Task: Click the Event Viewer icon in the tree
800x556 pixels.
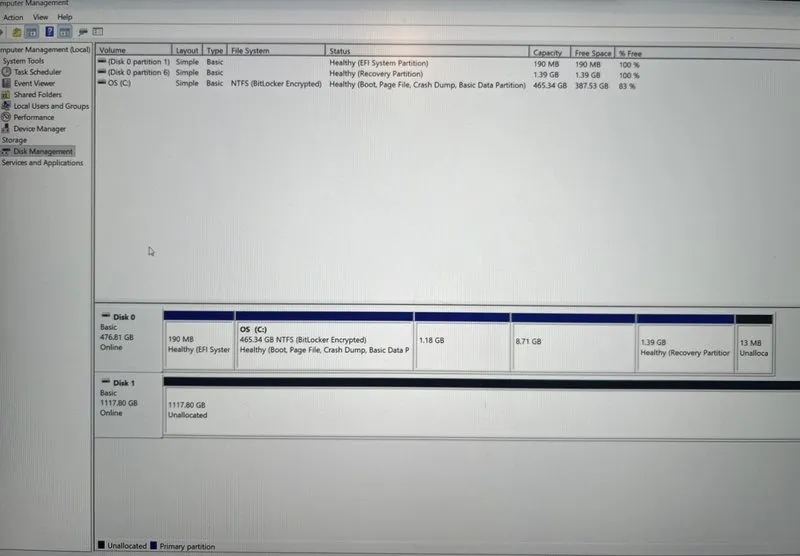Action: click(x=6, y=83)
